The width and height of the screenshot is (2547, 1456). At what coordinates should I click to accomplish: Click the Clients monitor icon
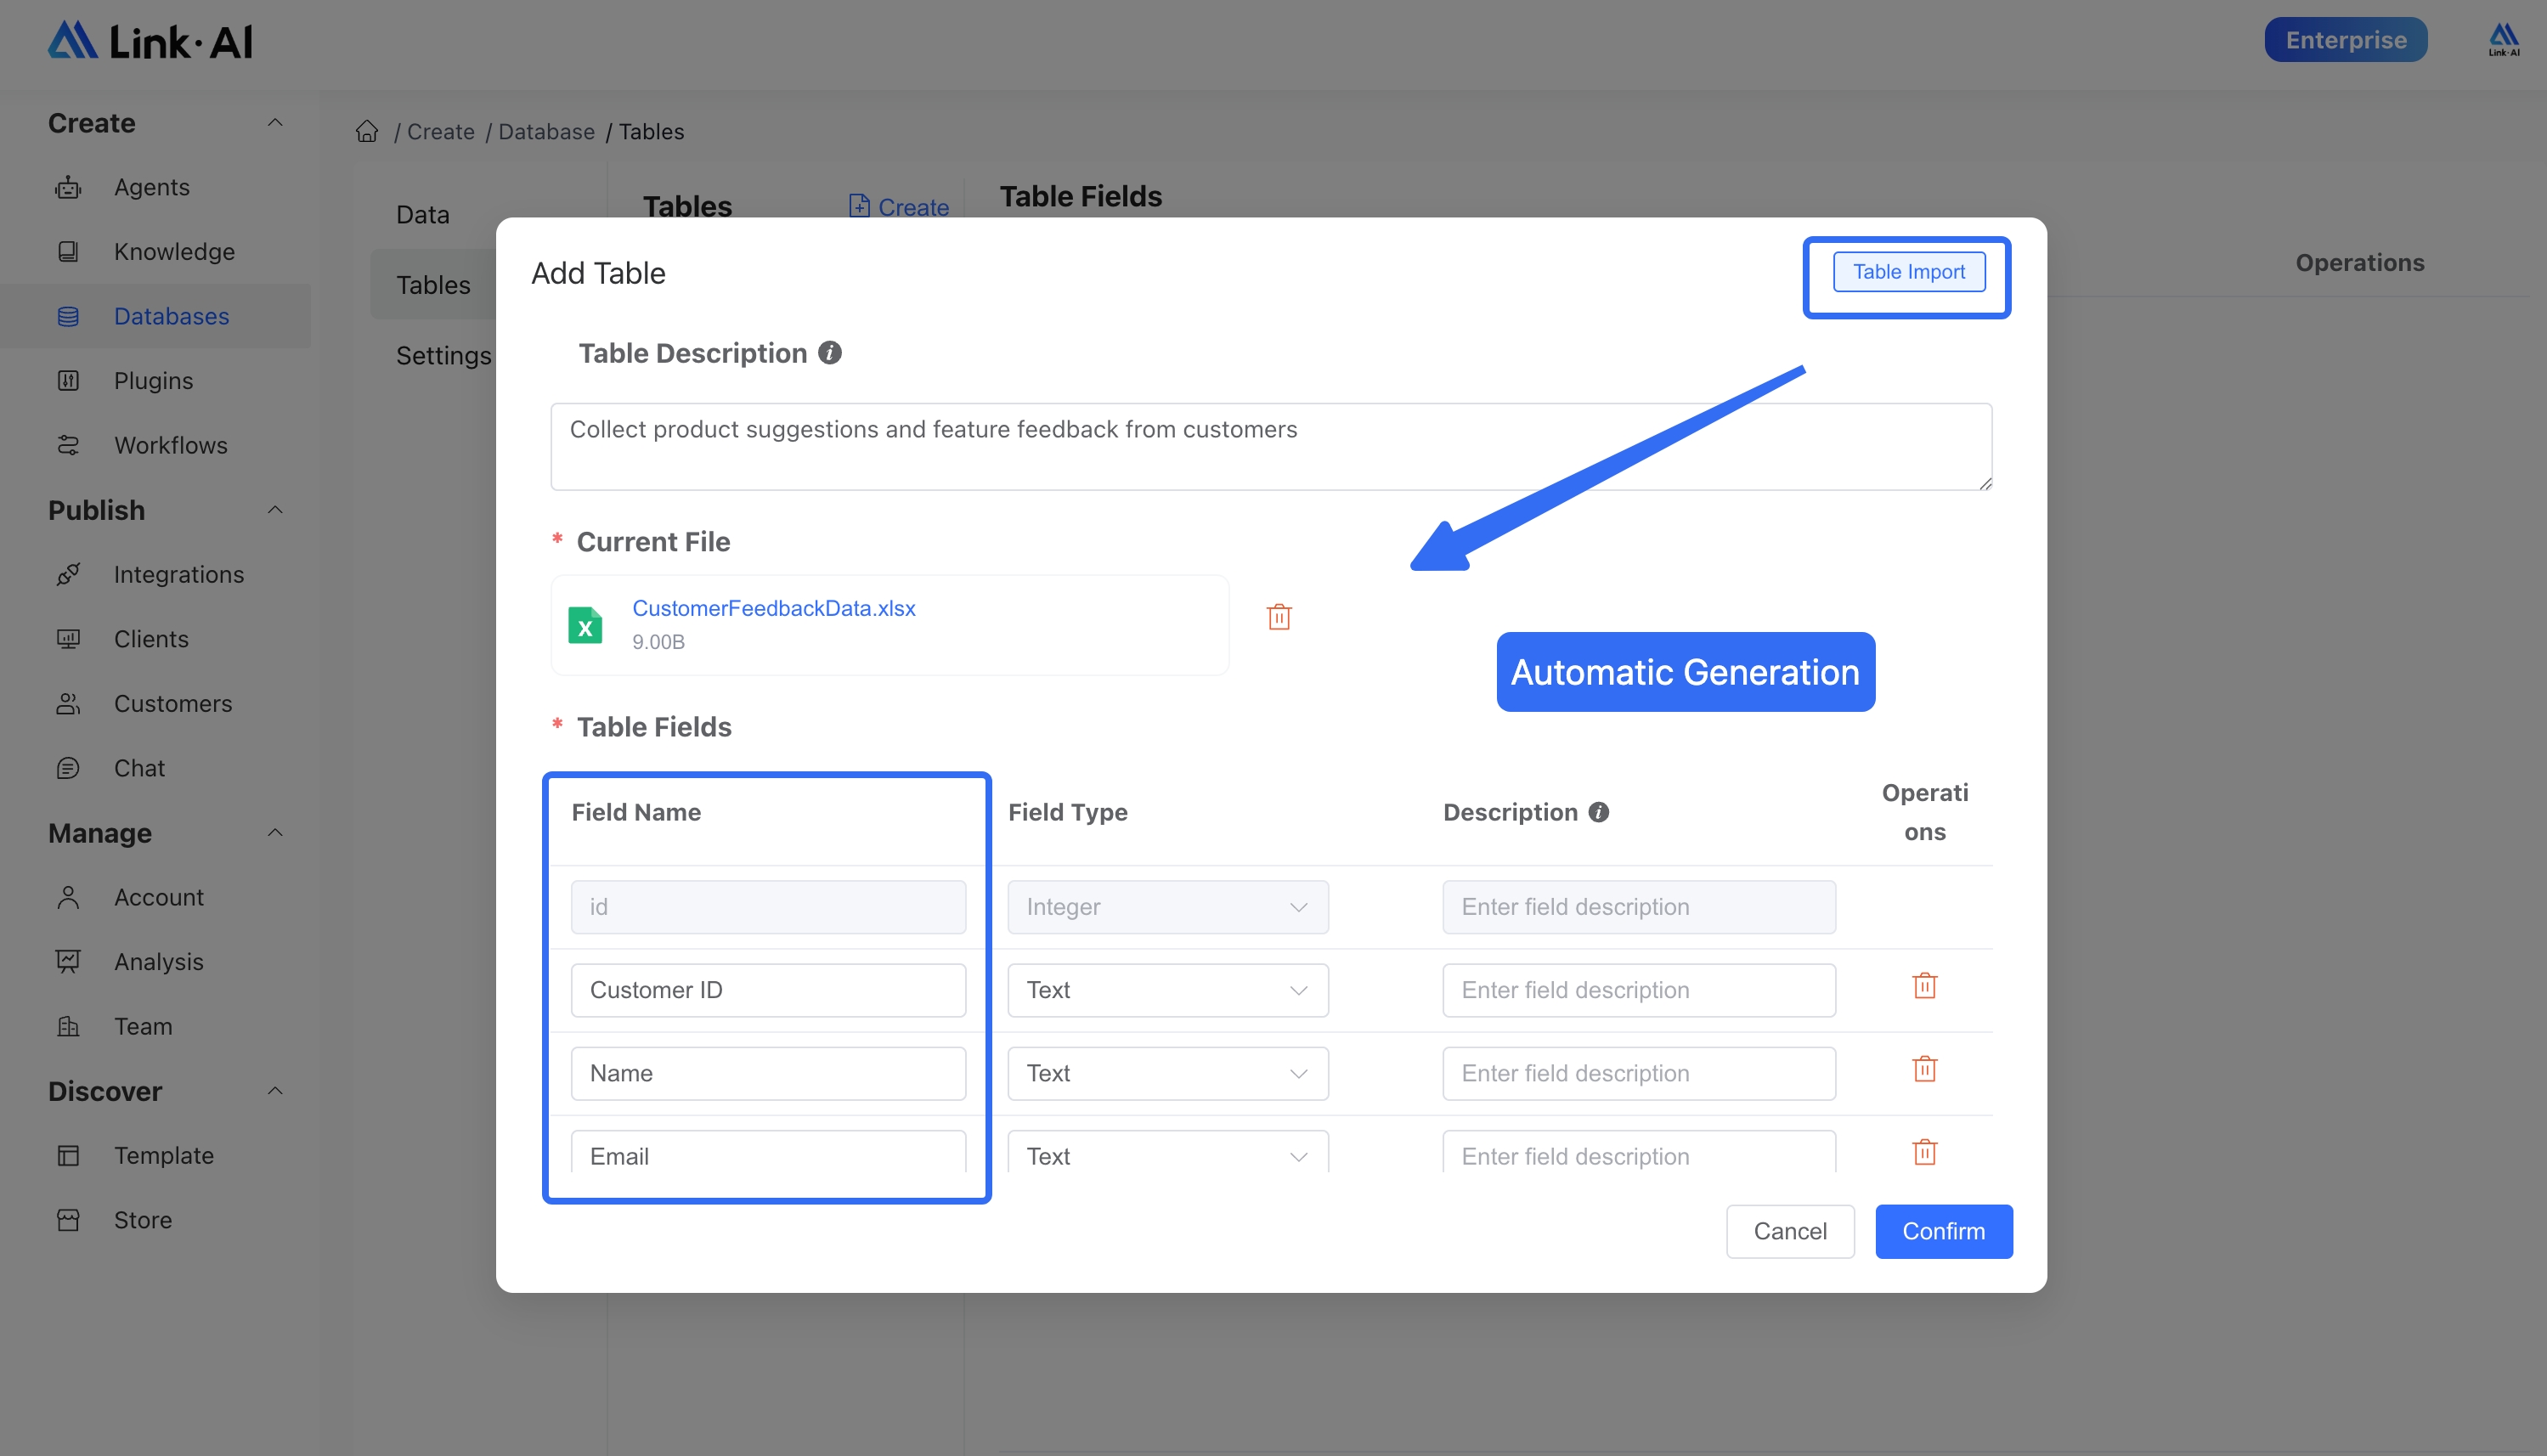tap(68, 639)
